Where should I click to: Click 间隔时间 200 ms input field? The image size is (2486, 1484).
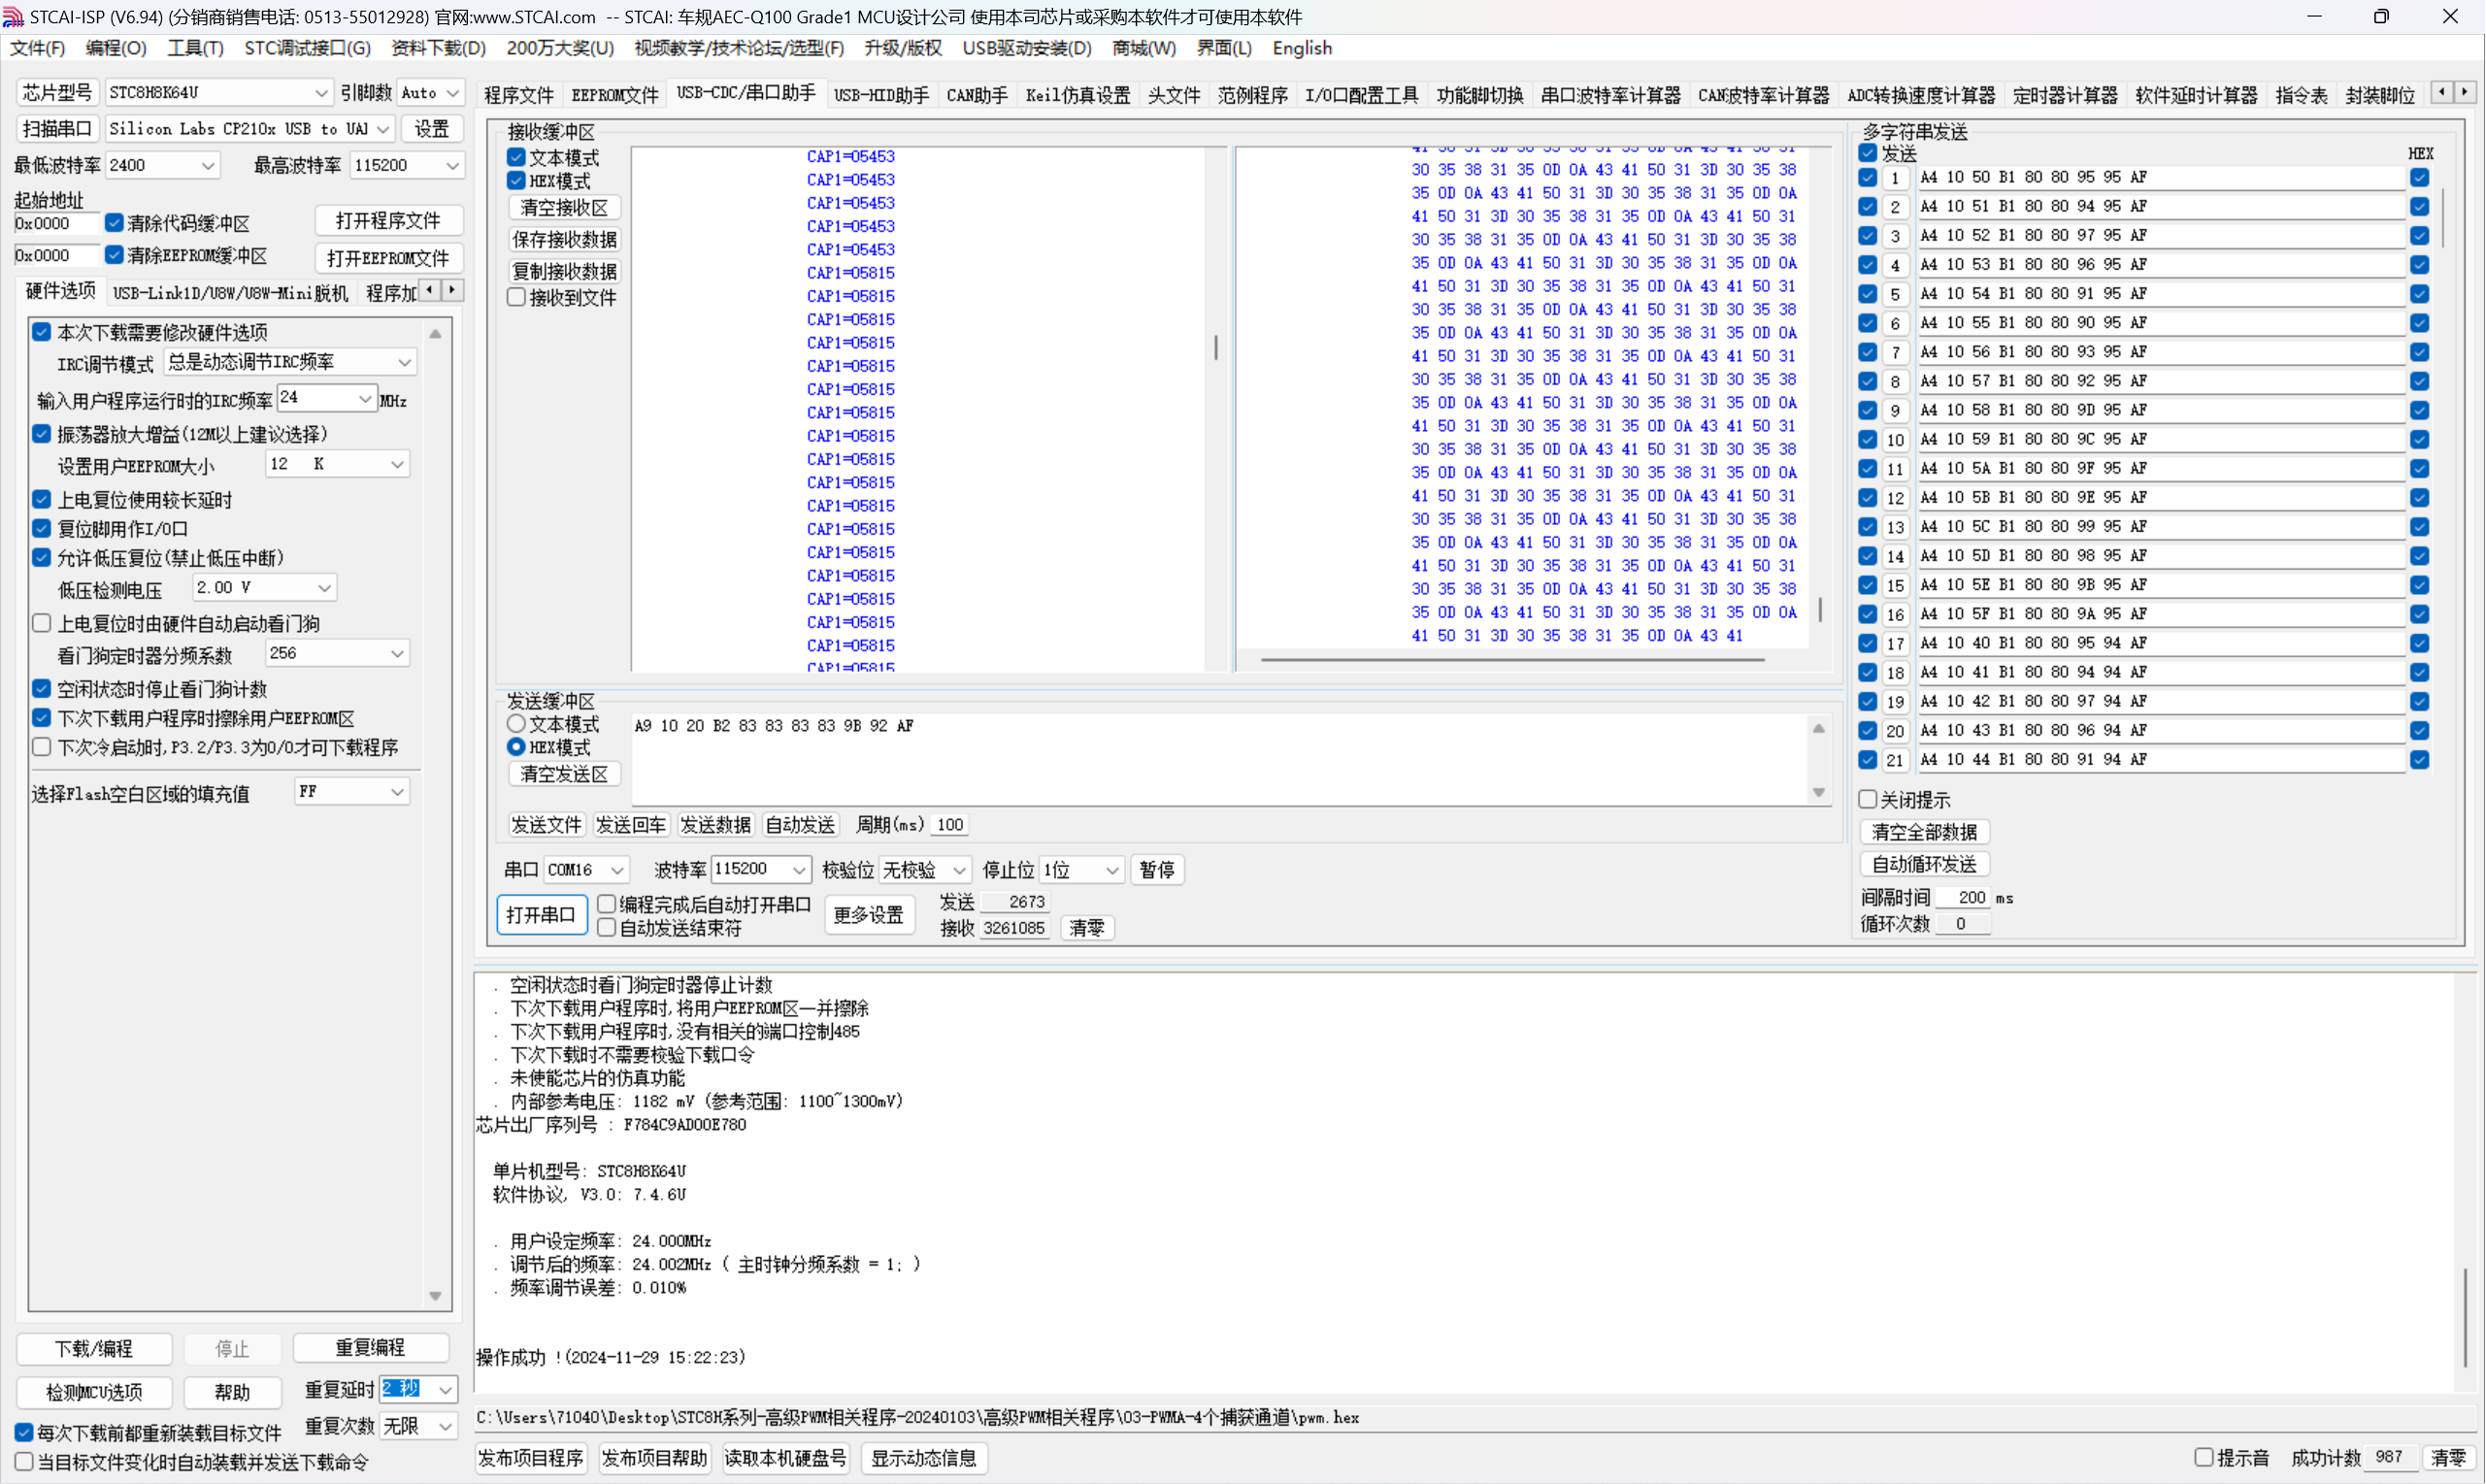[1963, 897]
